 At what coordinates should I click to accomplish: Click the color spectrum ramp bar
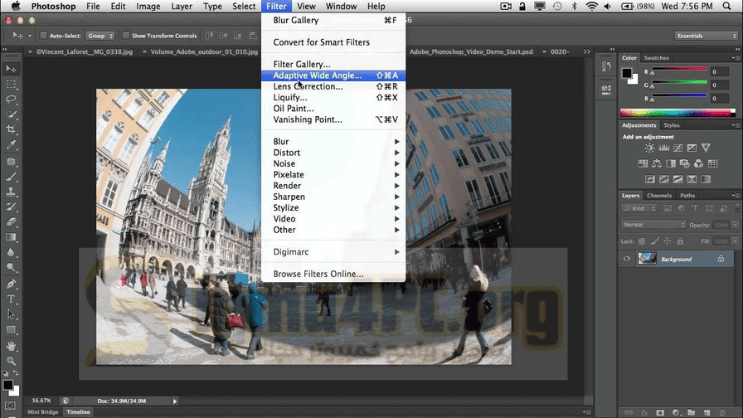coord(678,113)
